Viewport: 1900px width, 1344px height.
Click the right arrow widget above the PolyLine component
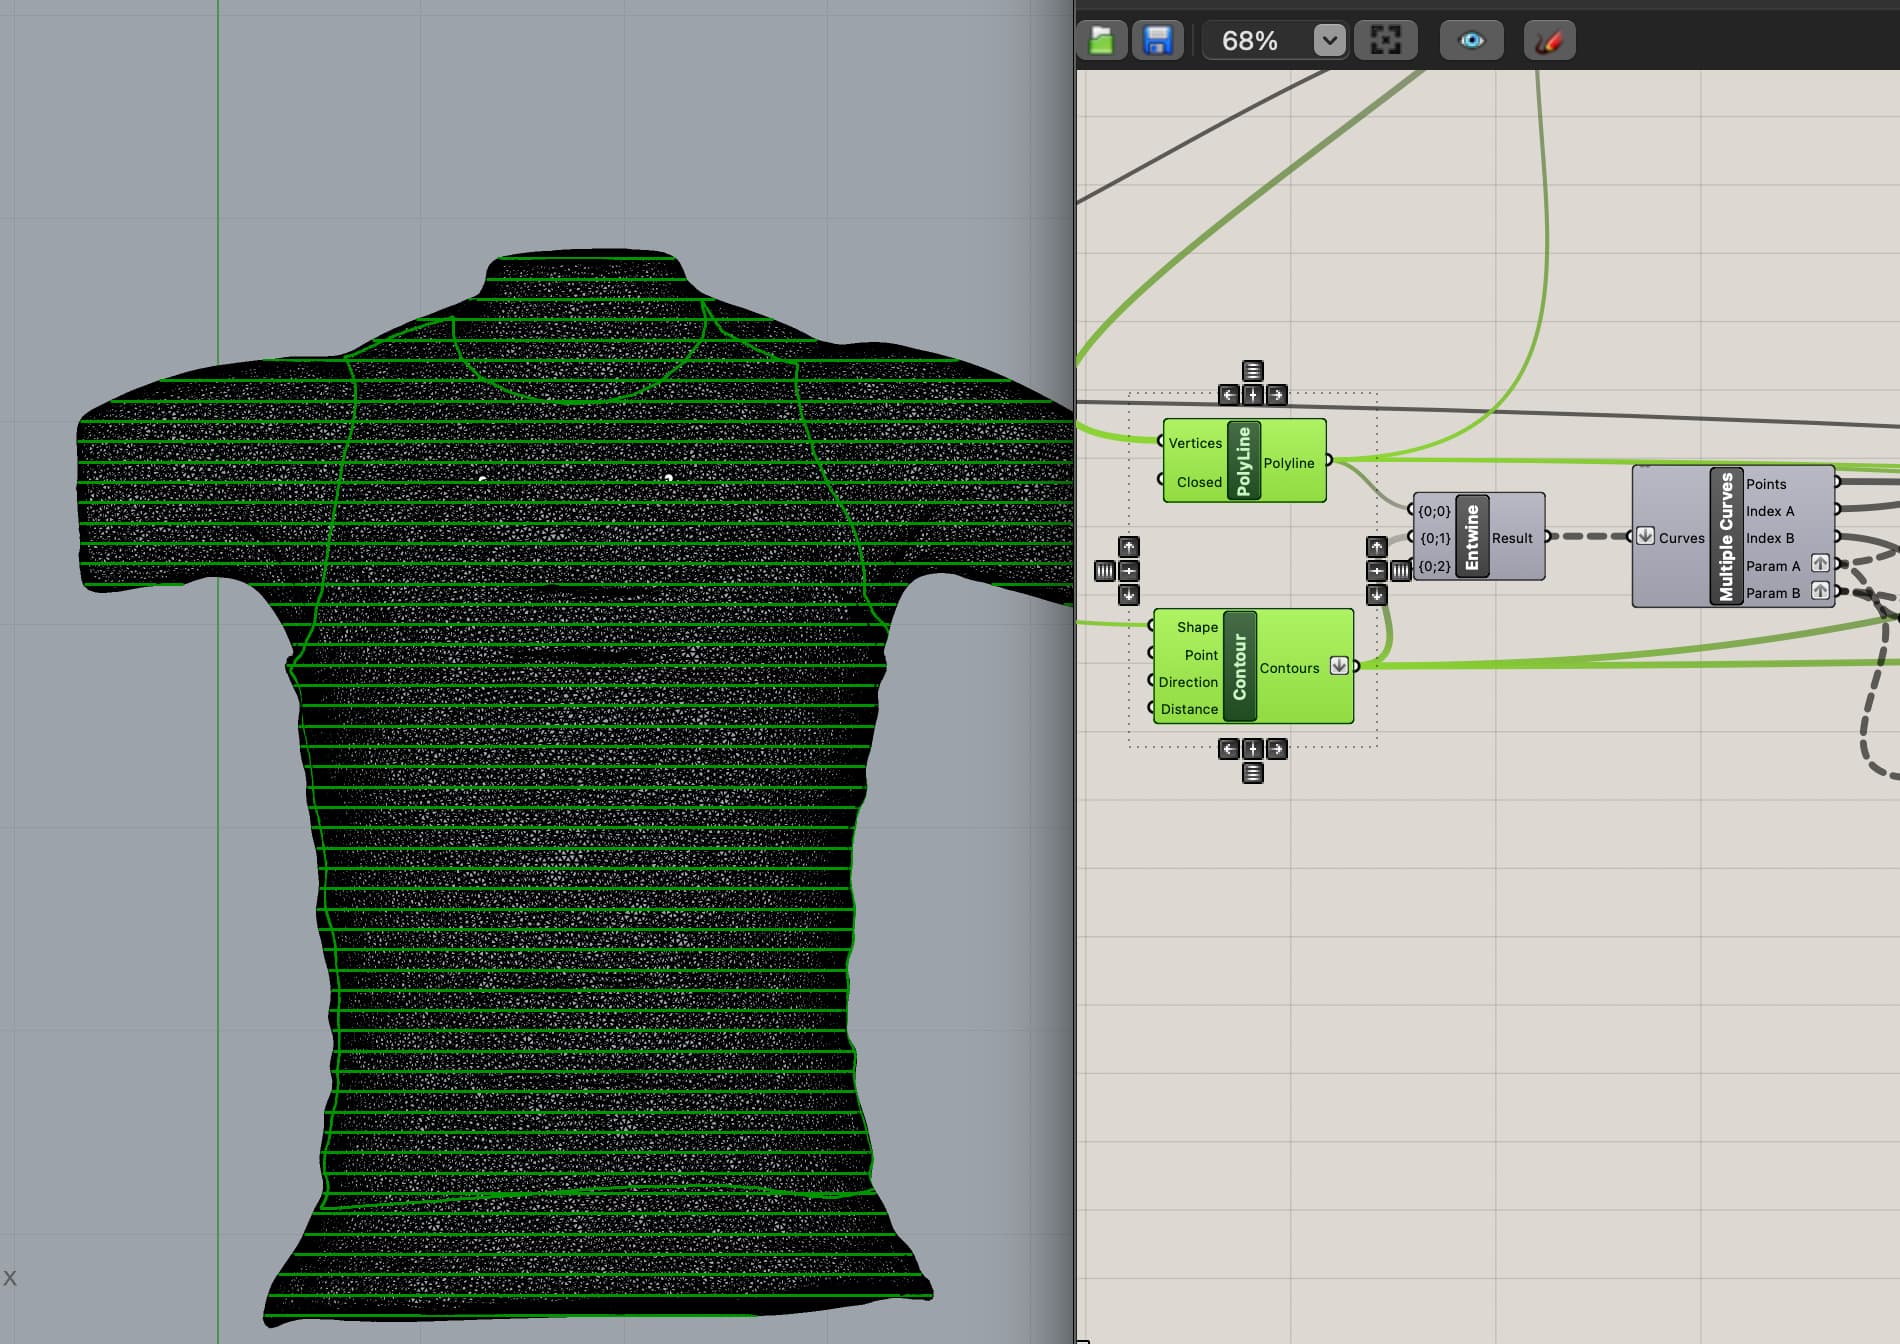1277,395
